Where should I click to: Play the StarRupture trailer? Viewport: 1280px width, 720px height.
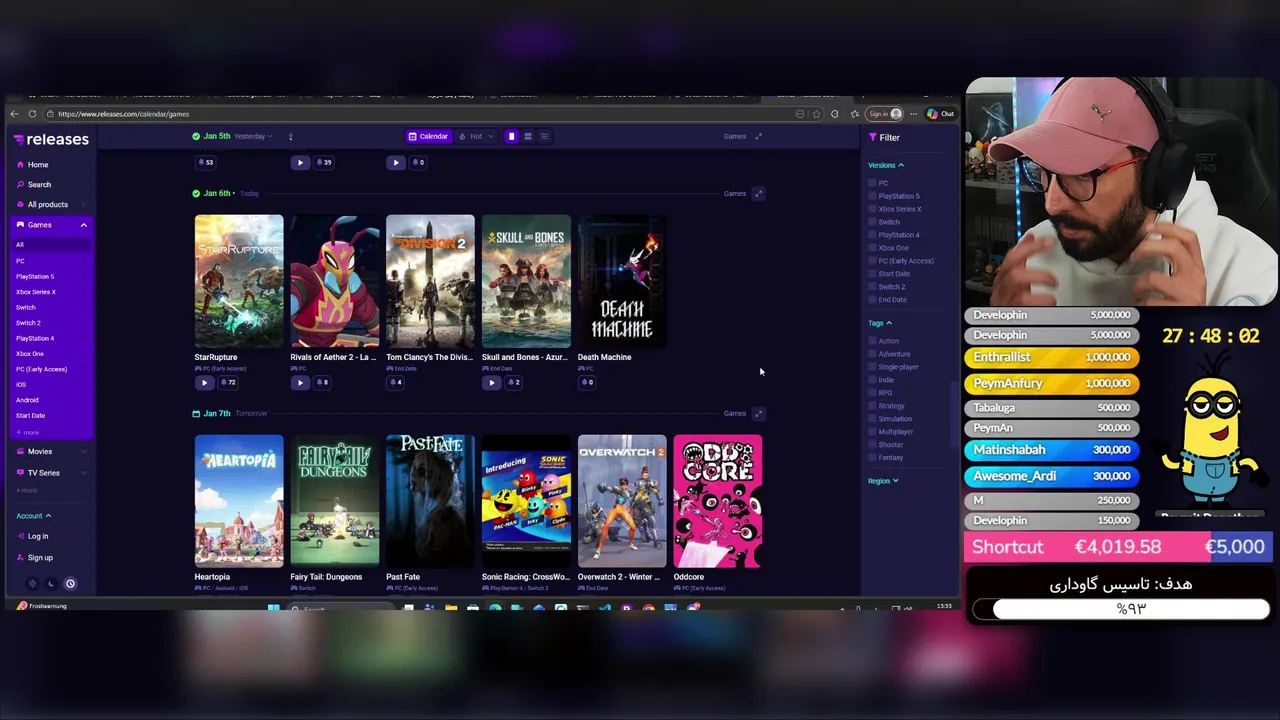(204, 383)
